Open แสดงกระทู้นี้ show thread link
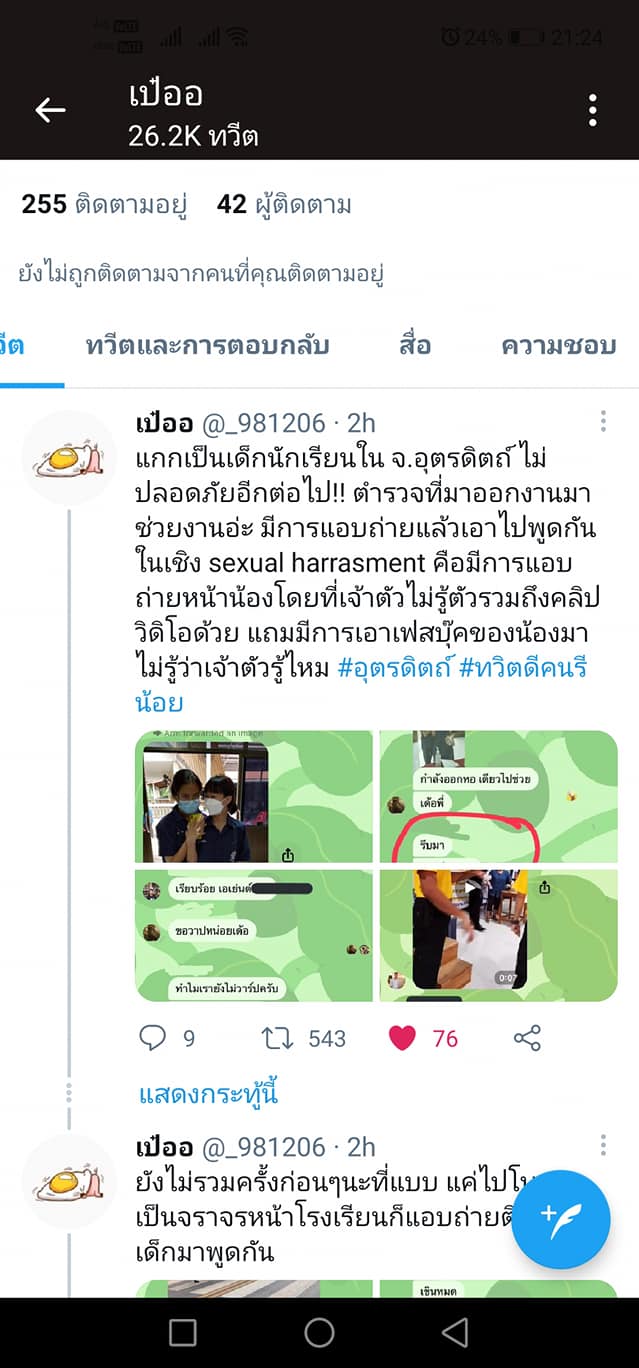Image resolution: width=639 pixels, height=1368 pixels. click(208, 1093)
